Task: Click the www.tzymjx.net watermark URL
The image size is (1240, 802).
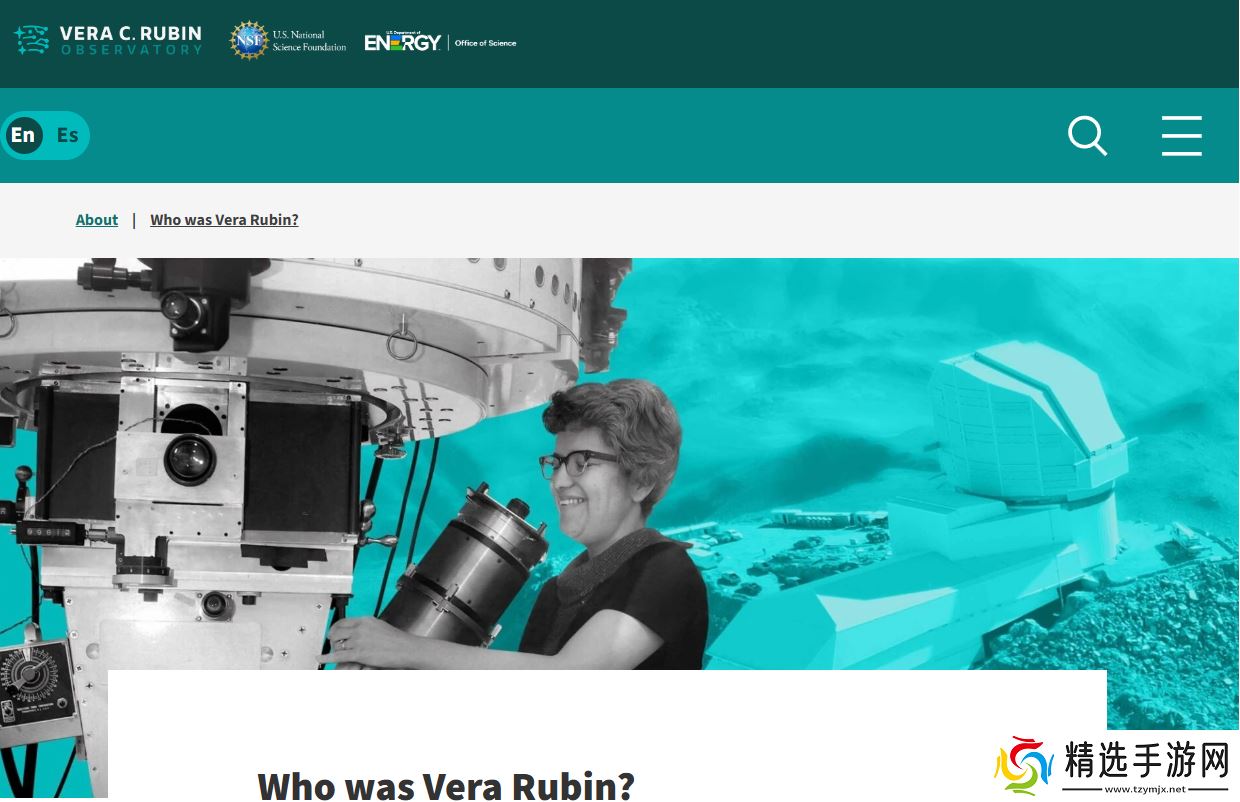Action: [1146, 789]
